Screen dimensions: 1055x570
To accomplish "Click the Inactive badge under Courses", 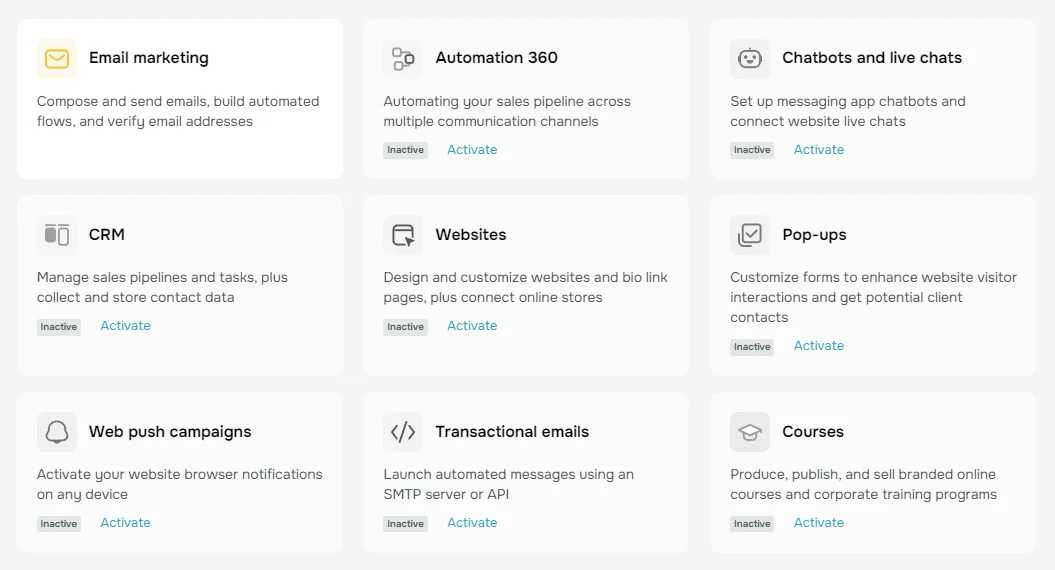I will click(x=752, y=524).
